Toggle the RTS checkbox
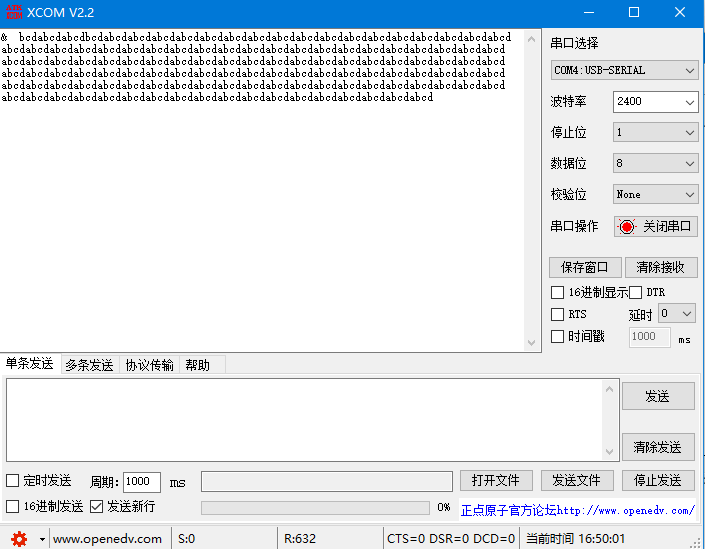This screenshot has height=549, width=705. (x=558, y=314)
